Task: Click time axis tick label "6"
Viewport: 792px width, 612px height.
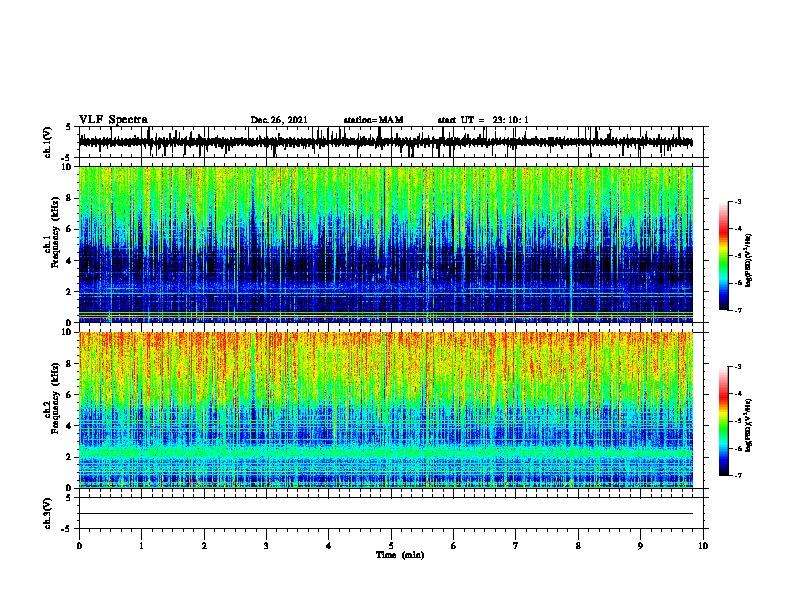Action: pyautogui.click(x=453, y=546)
